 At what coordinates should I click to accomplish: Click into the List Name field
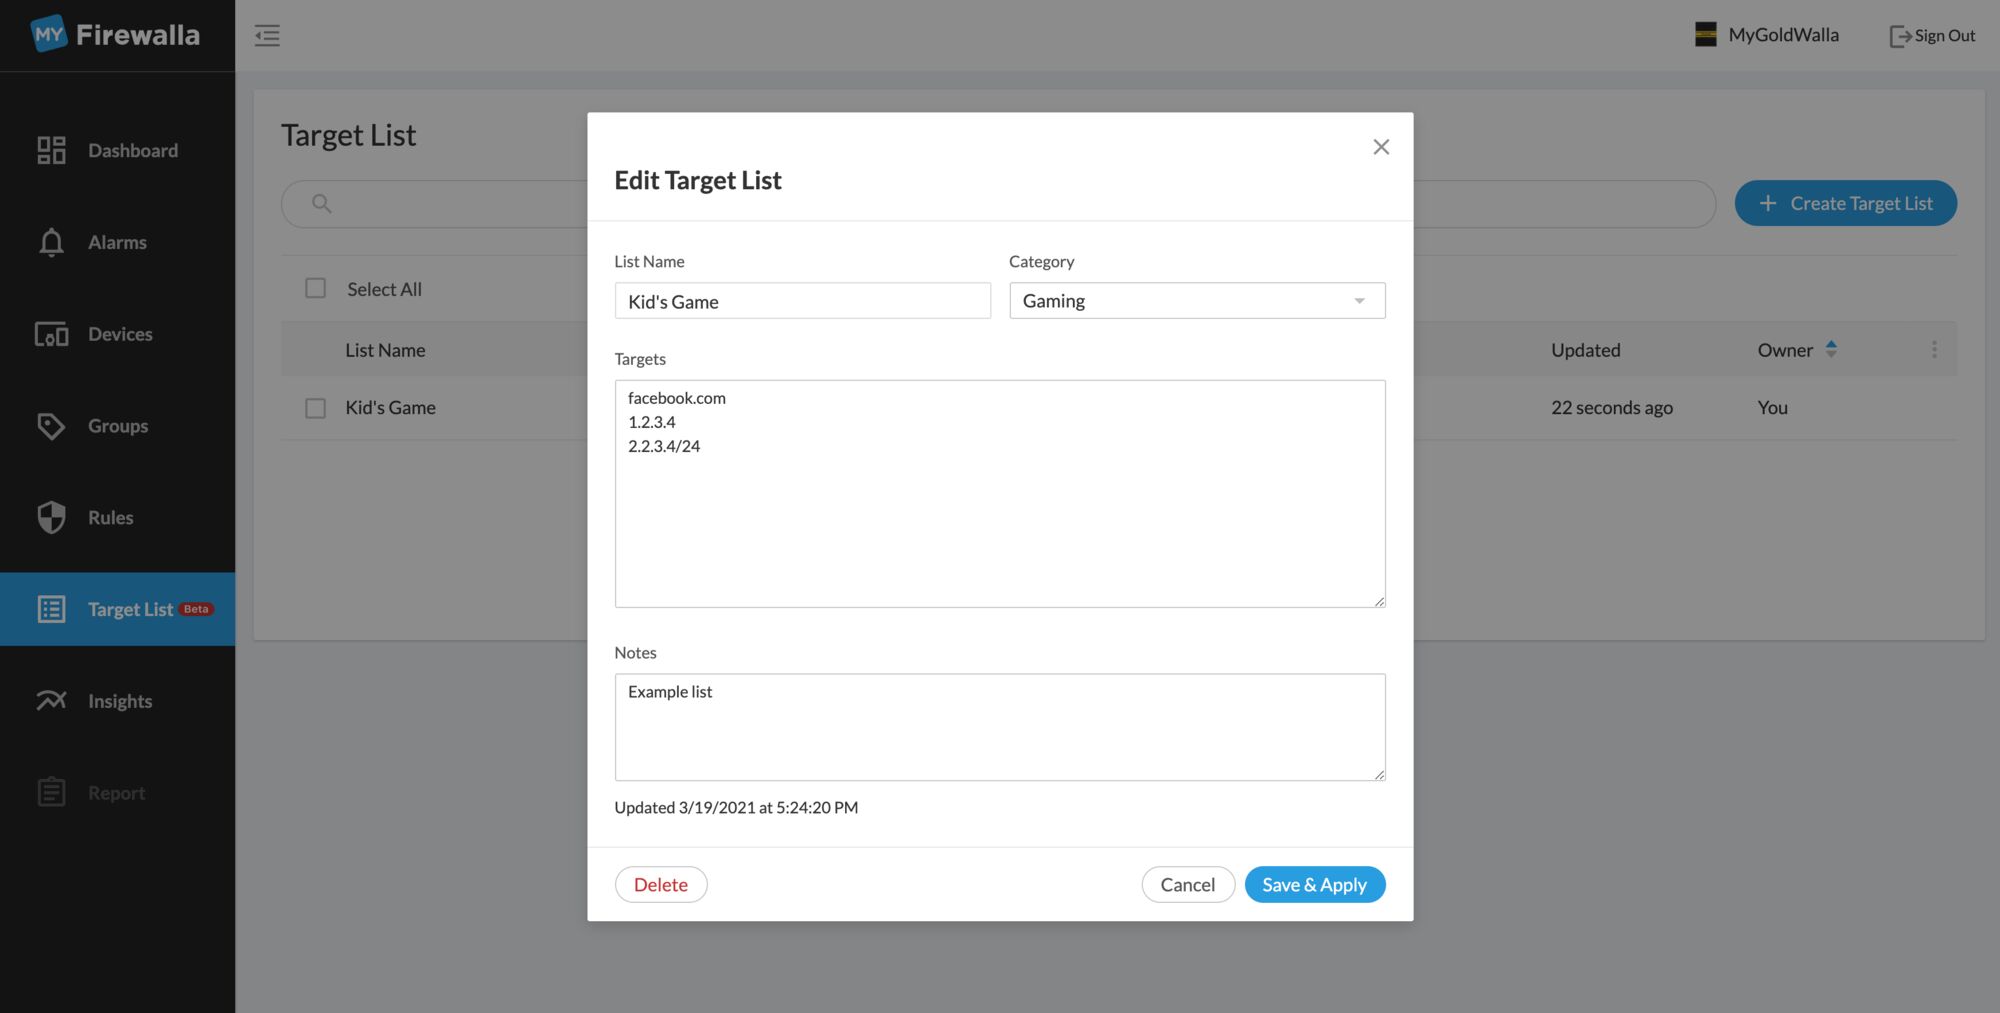pos(802,301)
